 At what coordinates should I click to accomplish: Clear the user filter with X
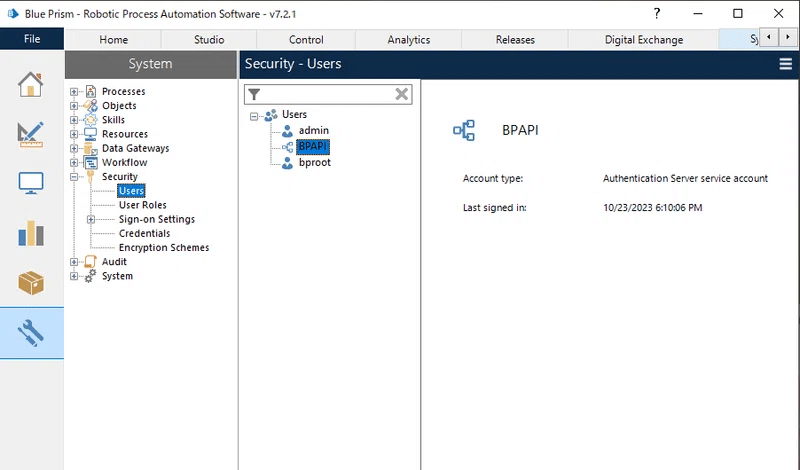coord(402,94)
